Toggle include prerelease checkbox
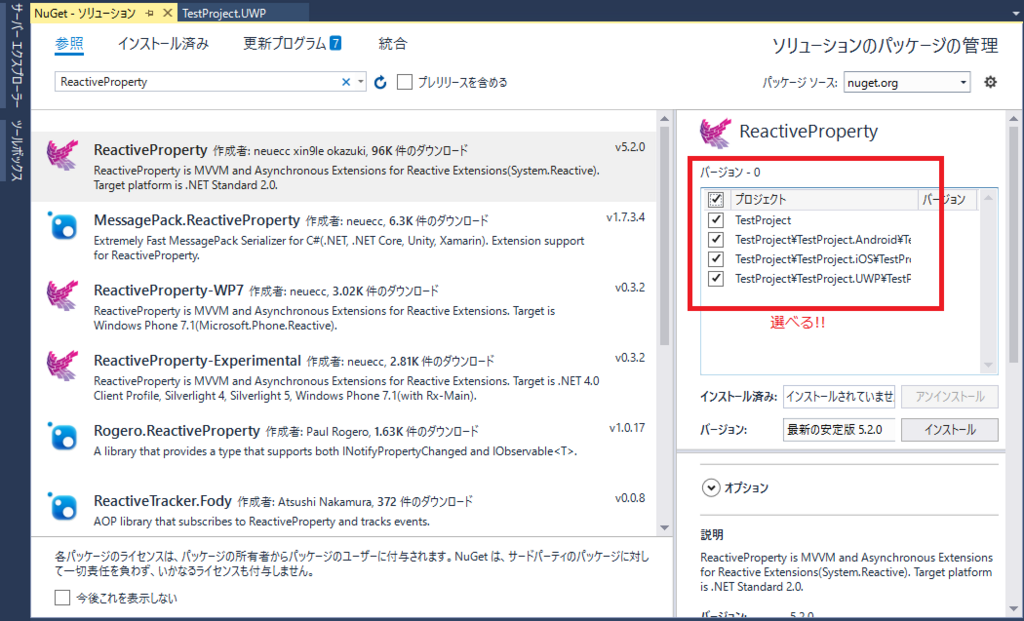 click(x=405, y=82)
